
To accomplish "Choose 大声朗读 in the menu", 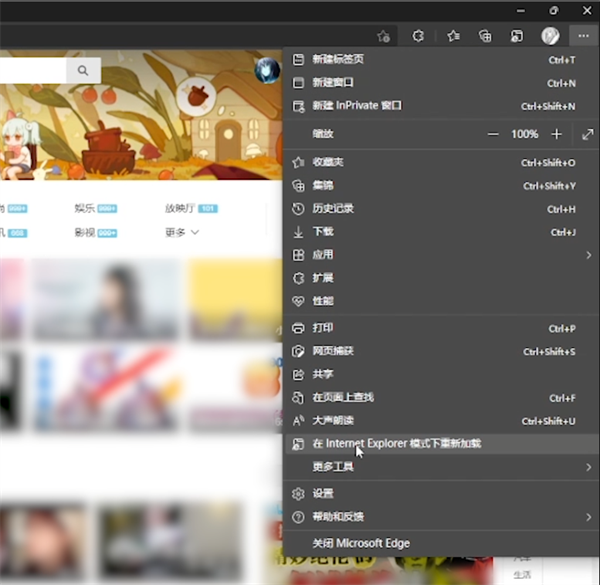I will (x=441, y=421).
